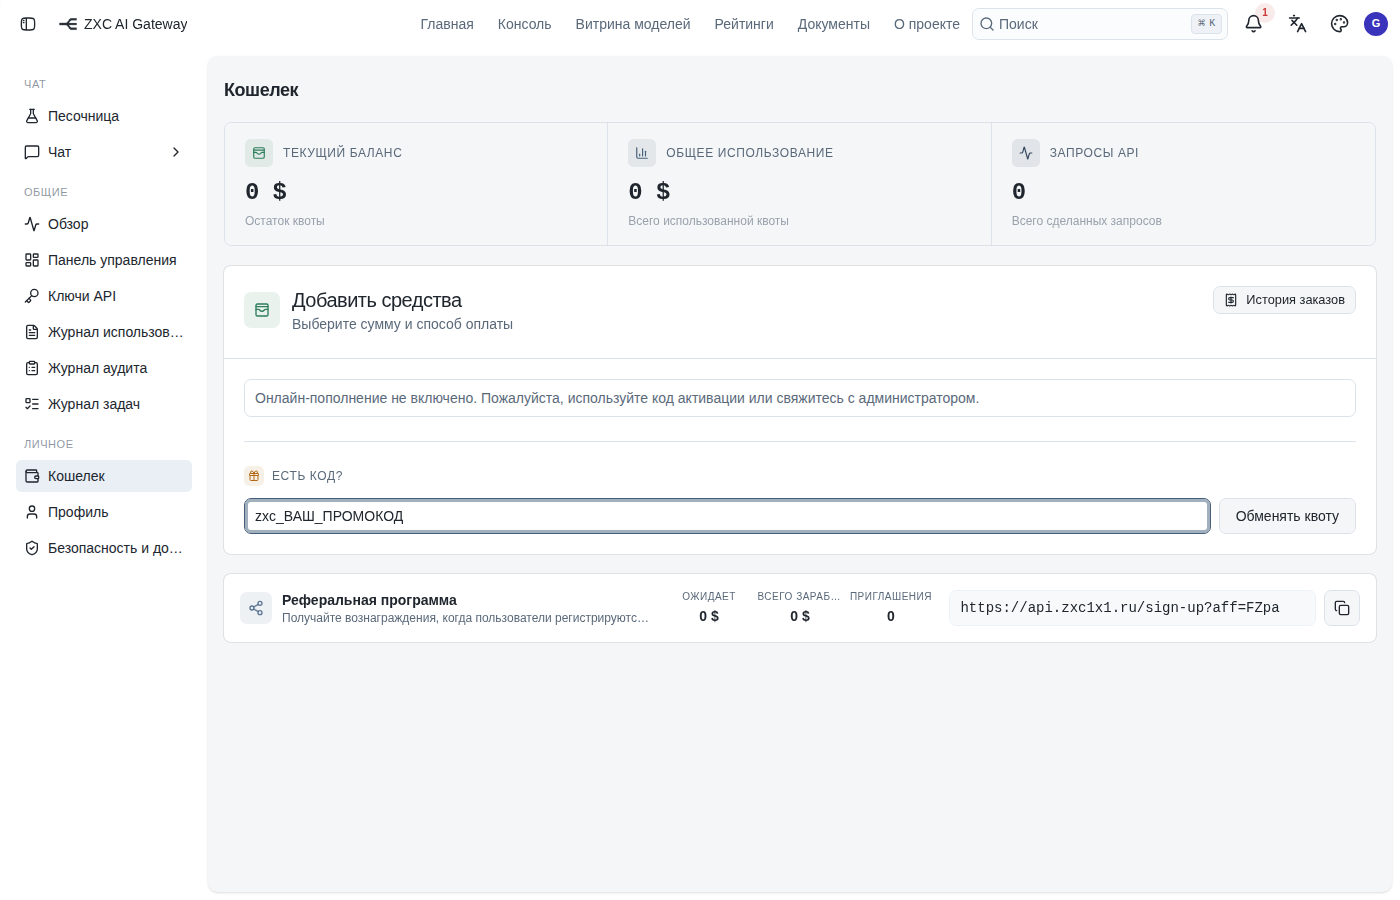Click the ВСЕГО ЗАРАБ... referral stat

[x=799, y=606]
